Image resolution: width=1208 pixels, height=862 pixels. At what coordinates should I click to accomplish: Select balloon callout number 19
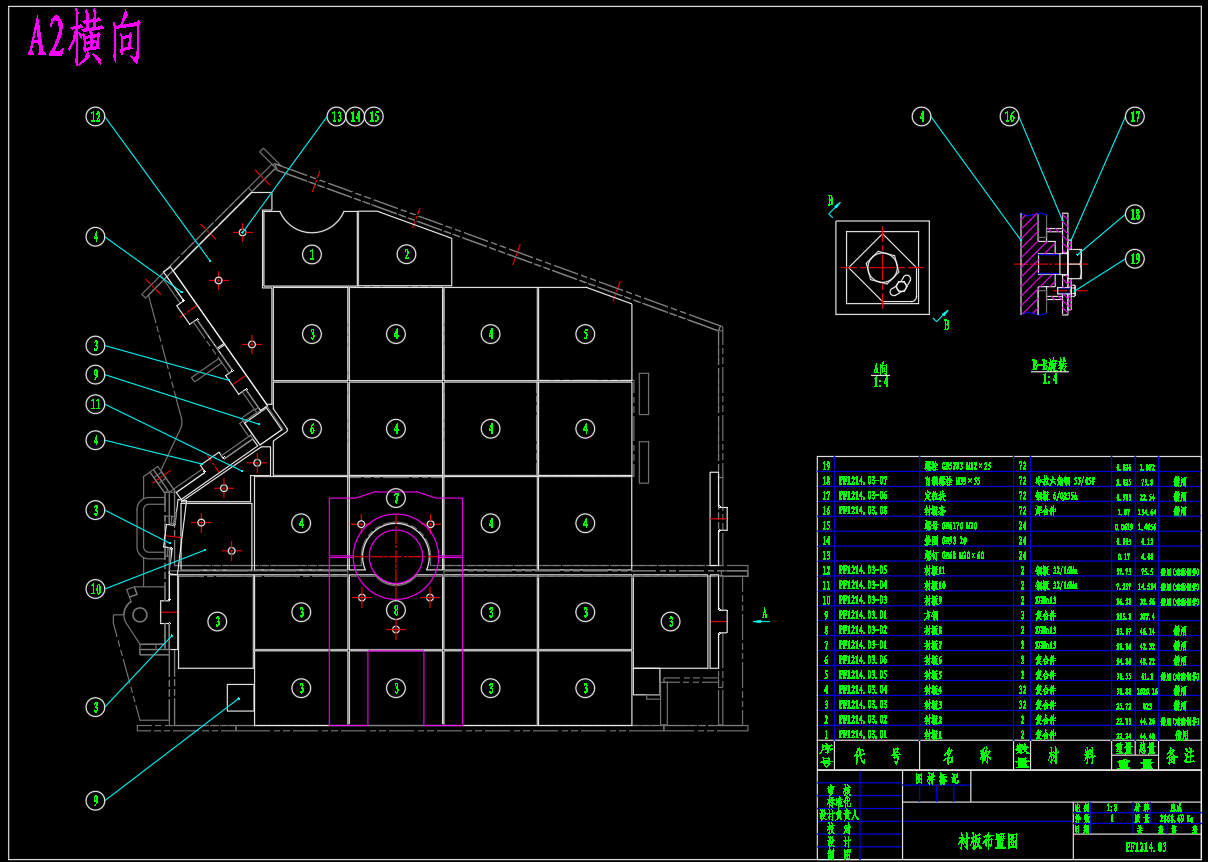pyautogui.click(x=1135, y=259)
